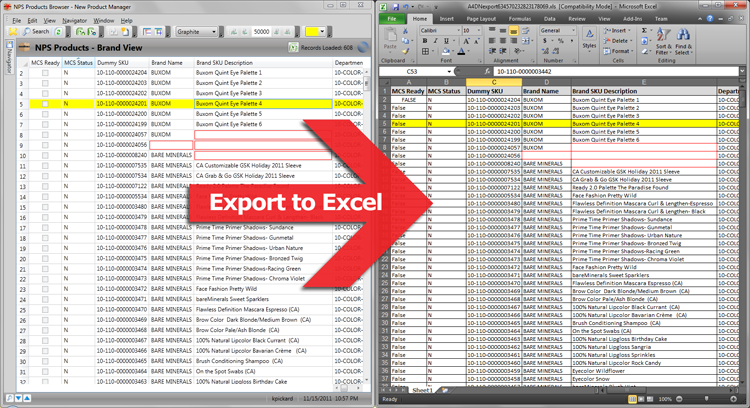This screenshot has width=750, height=408.
Task: Toggle Italic formatting in Excel
Action: (x=435, y=41)
